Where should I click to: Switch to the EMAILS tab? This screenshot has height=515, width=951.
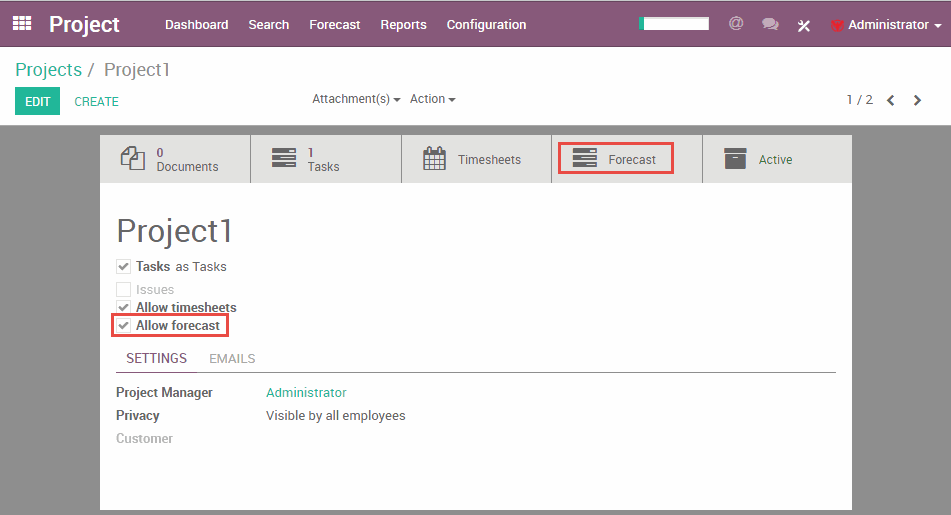[x=232, y=359]
